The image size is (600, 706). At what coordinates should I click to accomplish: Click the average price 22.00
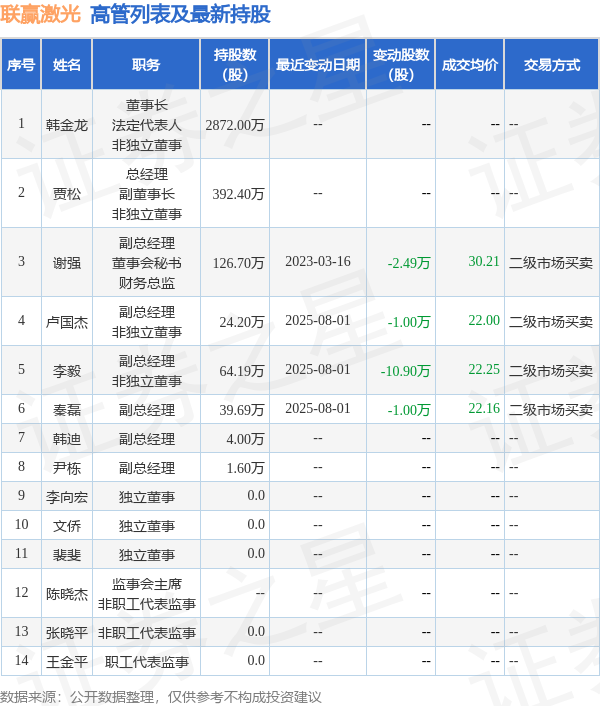(484, 320)
